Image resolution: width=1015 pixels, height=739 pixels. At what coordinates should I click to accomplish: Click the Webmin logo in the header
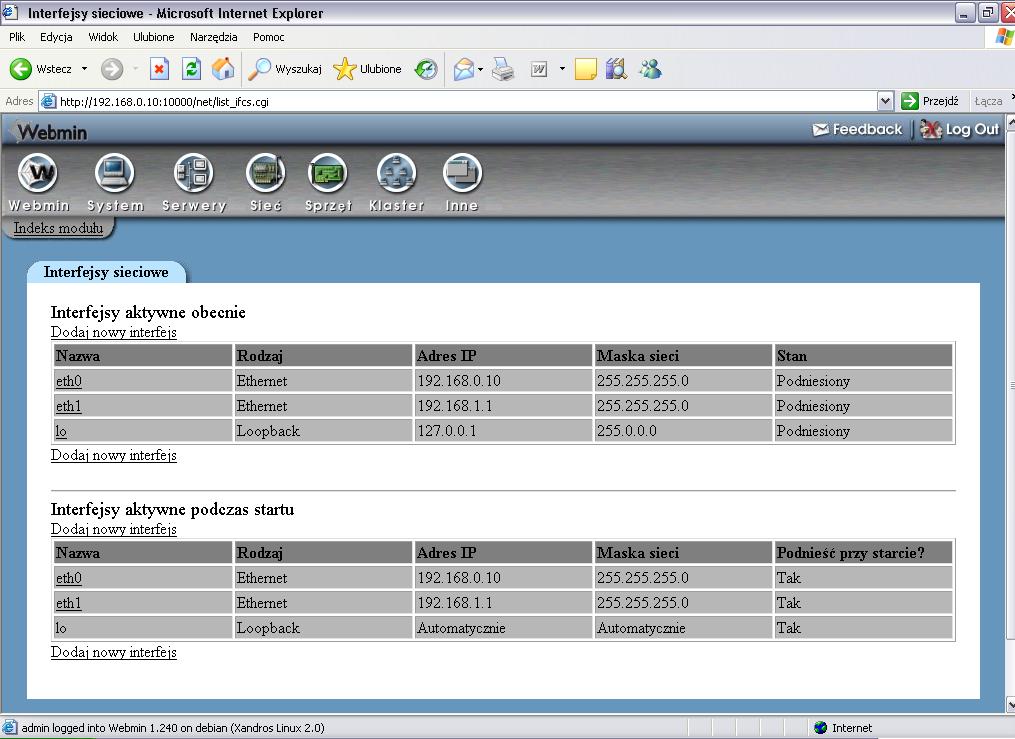50,132
